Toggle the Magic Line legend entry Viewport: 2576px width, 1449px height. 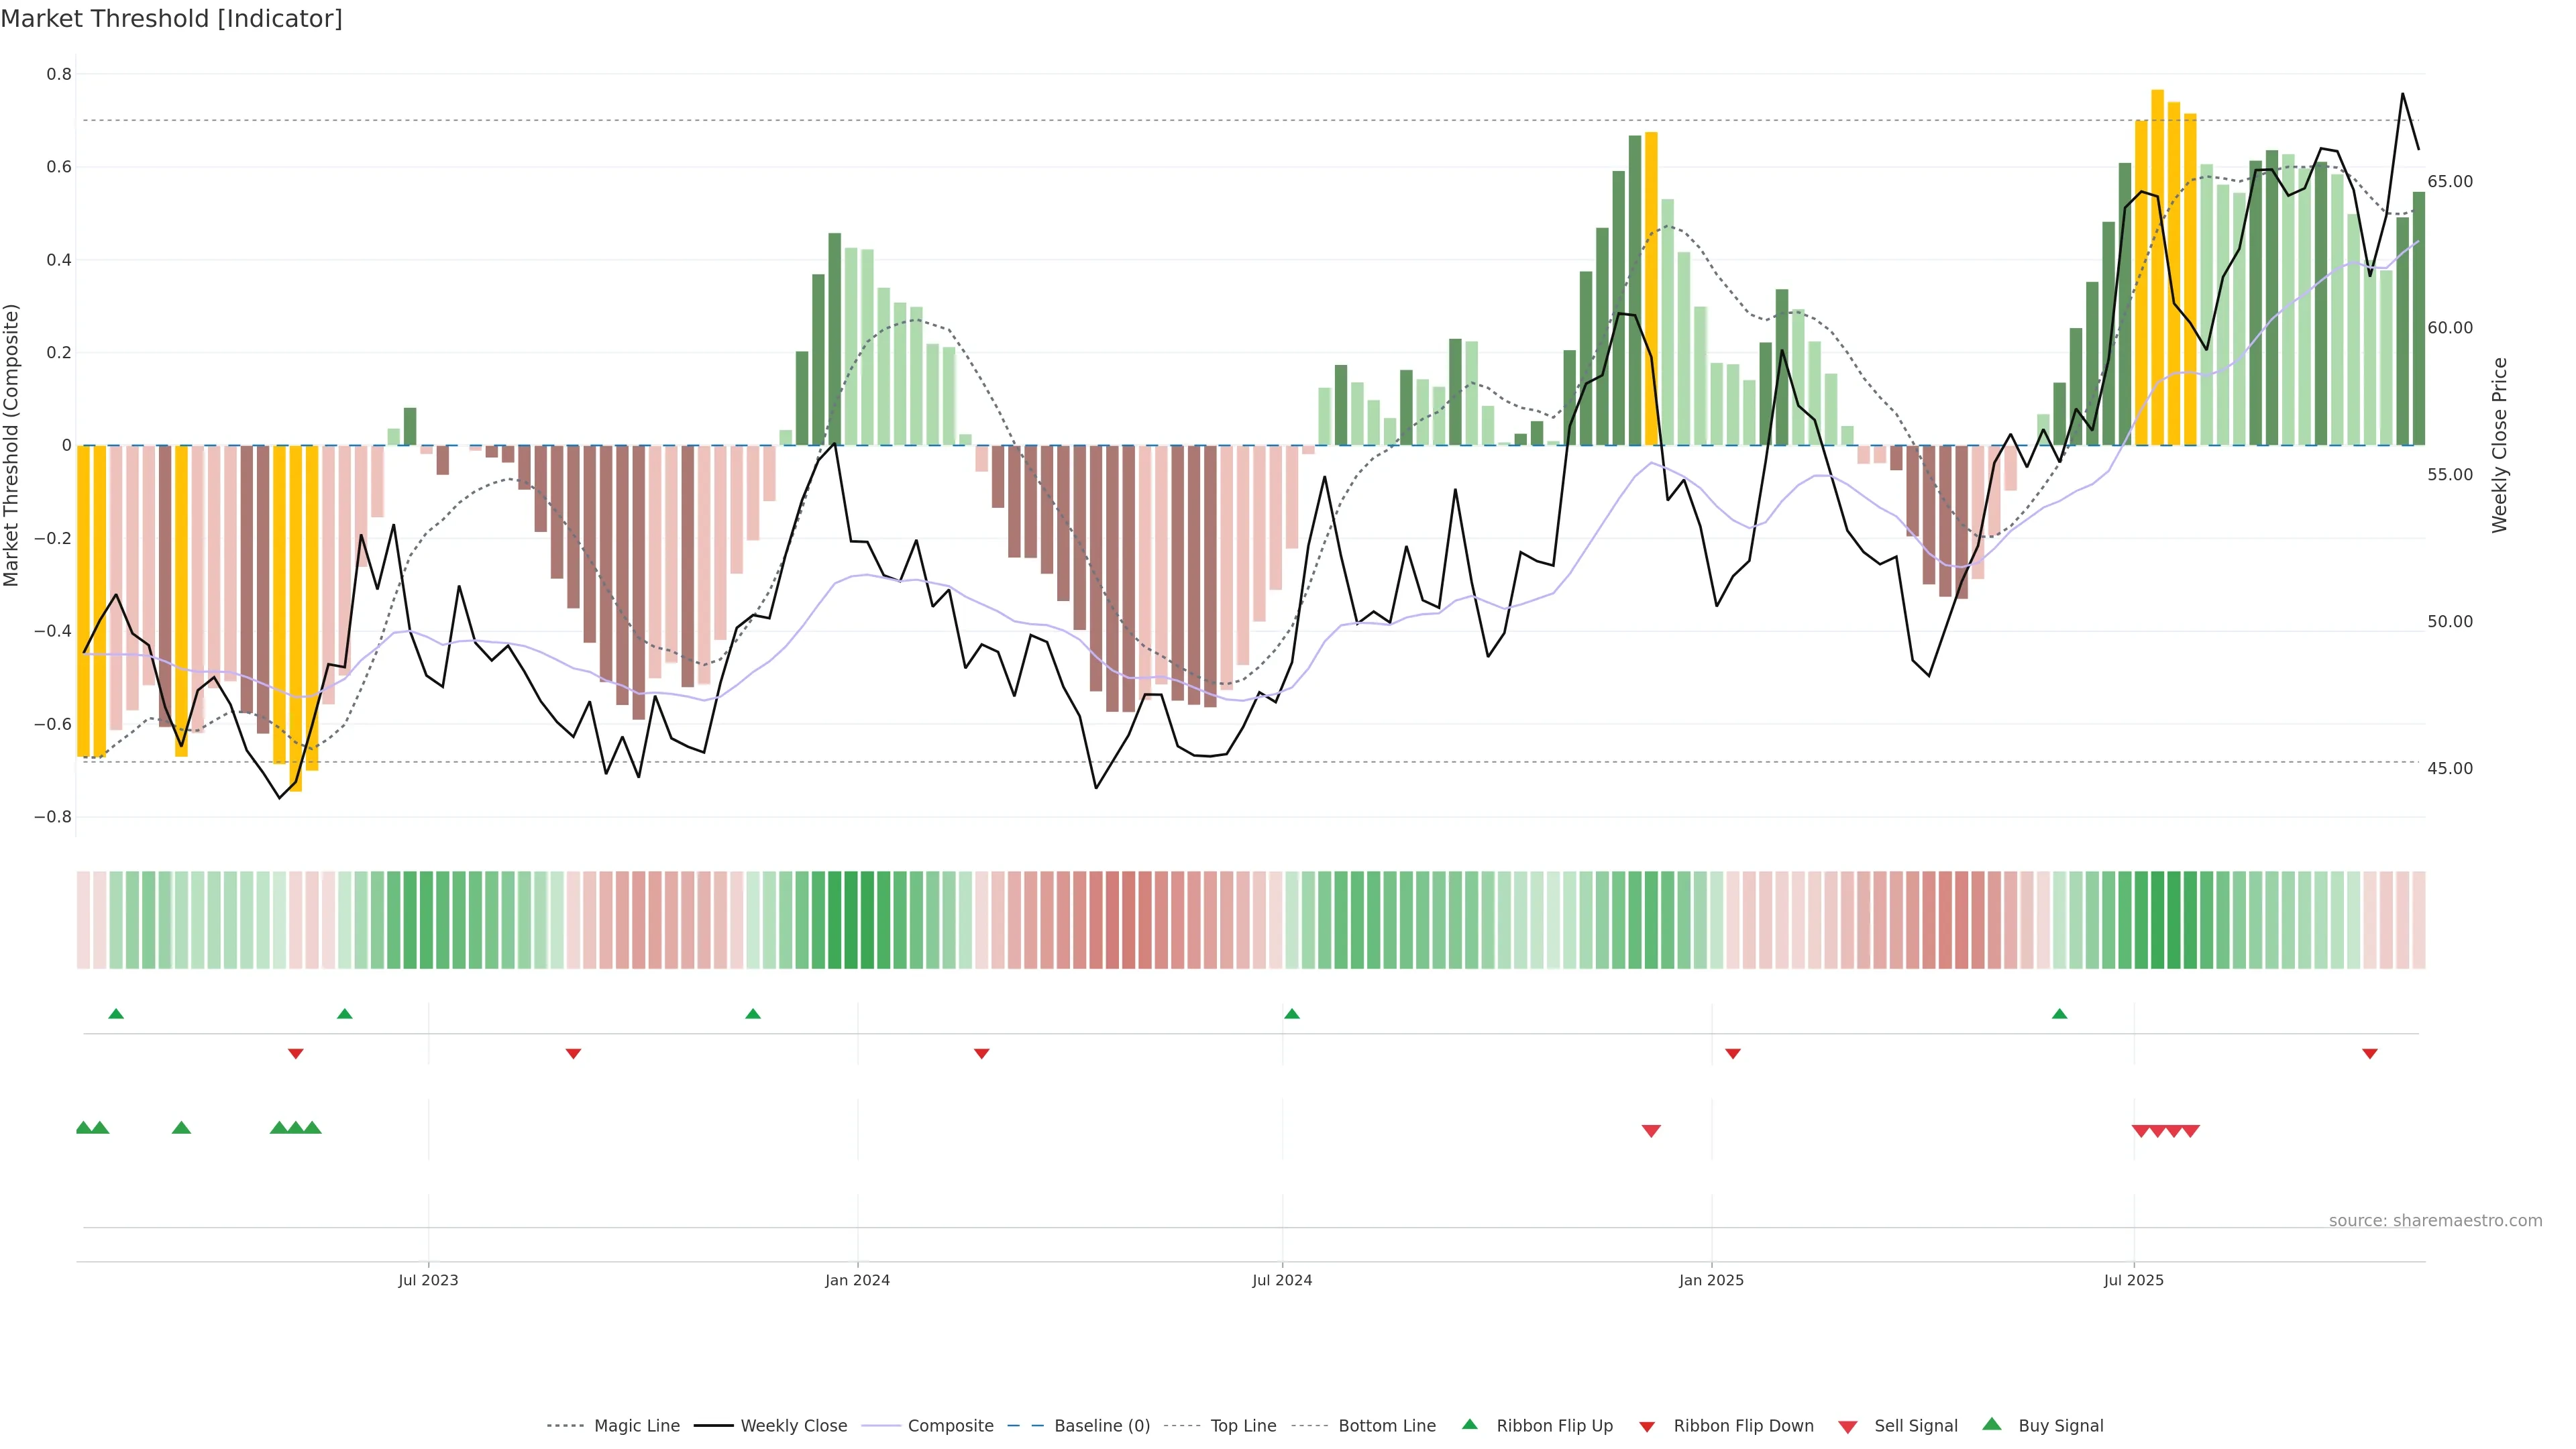pos(636,1426)
